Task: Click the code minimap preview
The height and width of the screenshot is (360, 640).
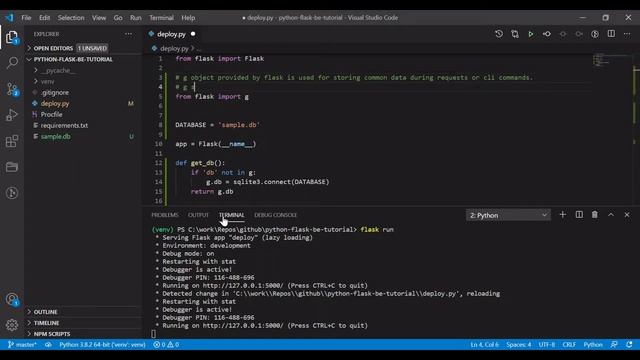Action: tap(611, 60)
